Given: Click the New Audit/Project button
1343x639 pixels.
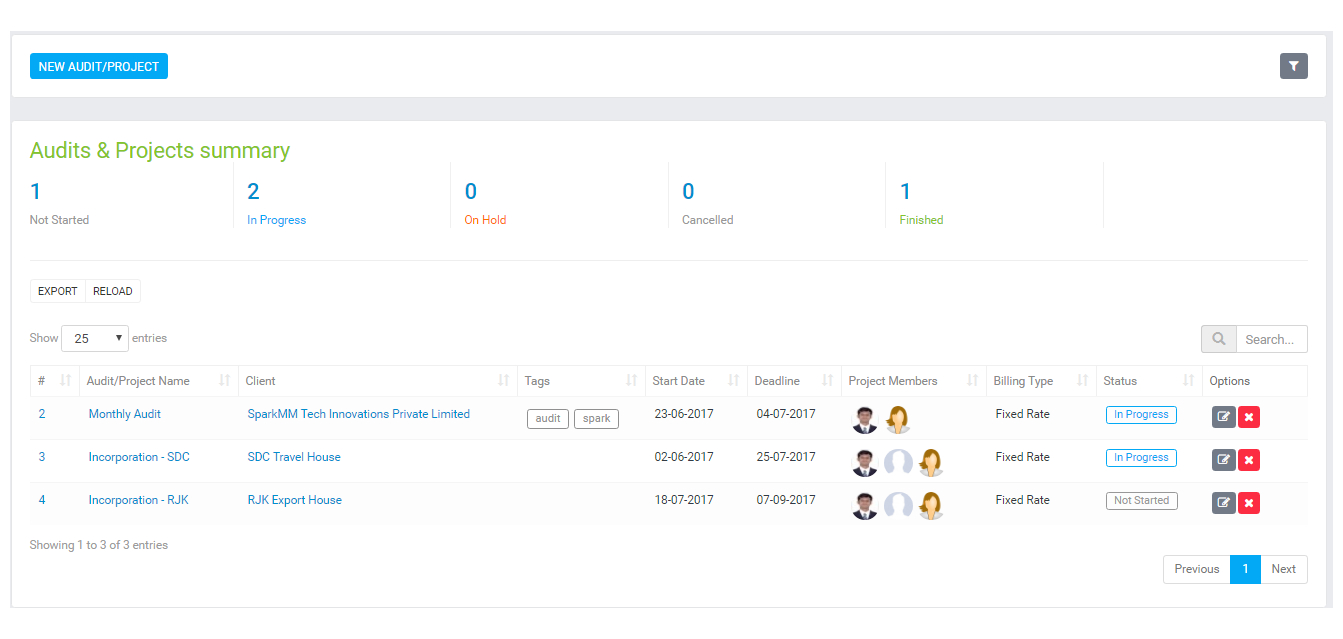Looking at the screenshot, I should point(99,66).
